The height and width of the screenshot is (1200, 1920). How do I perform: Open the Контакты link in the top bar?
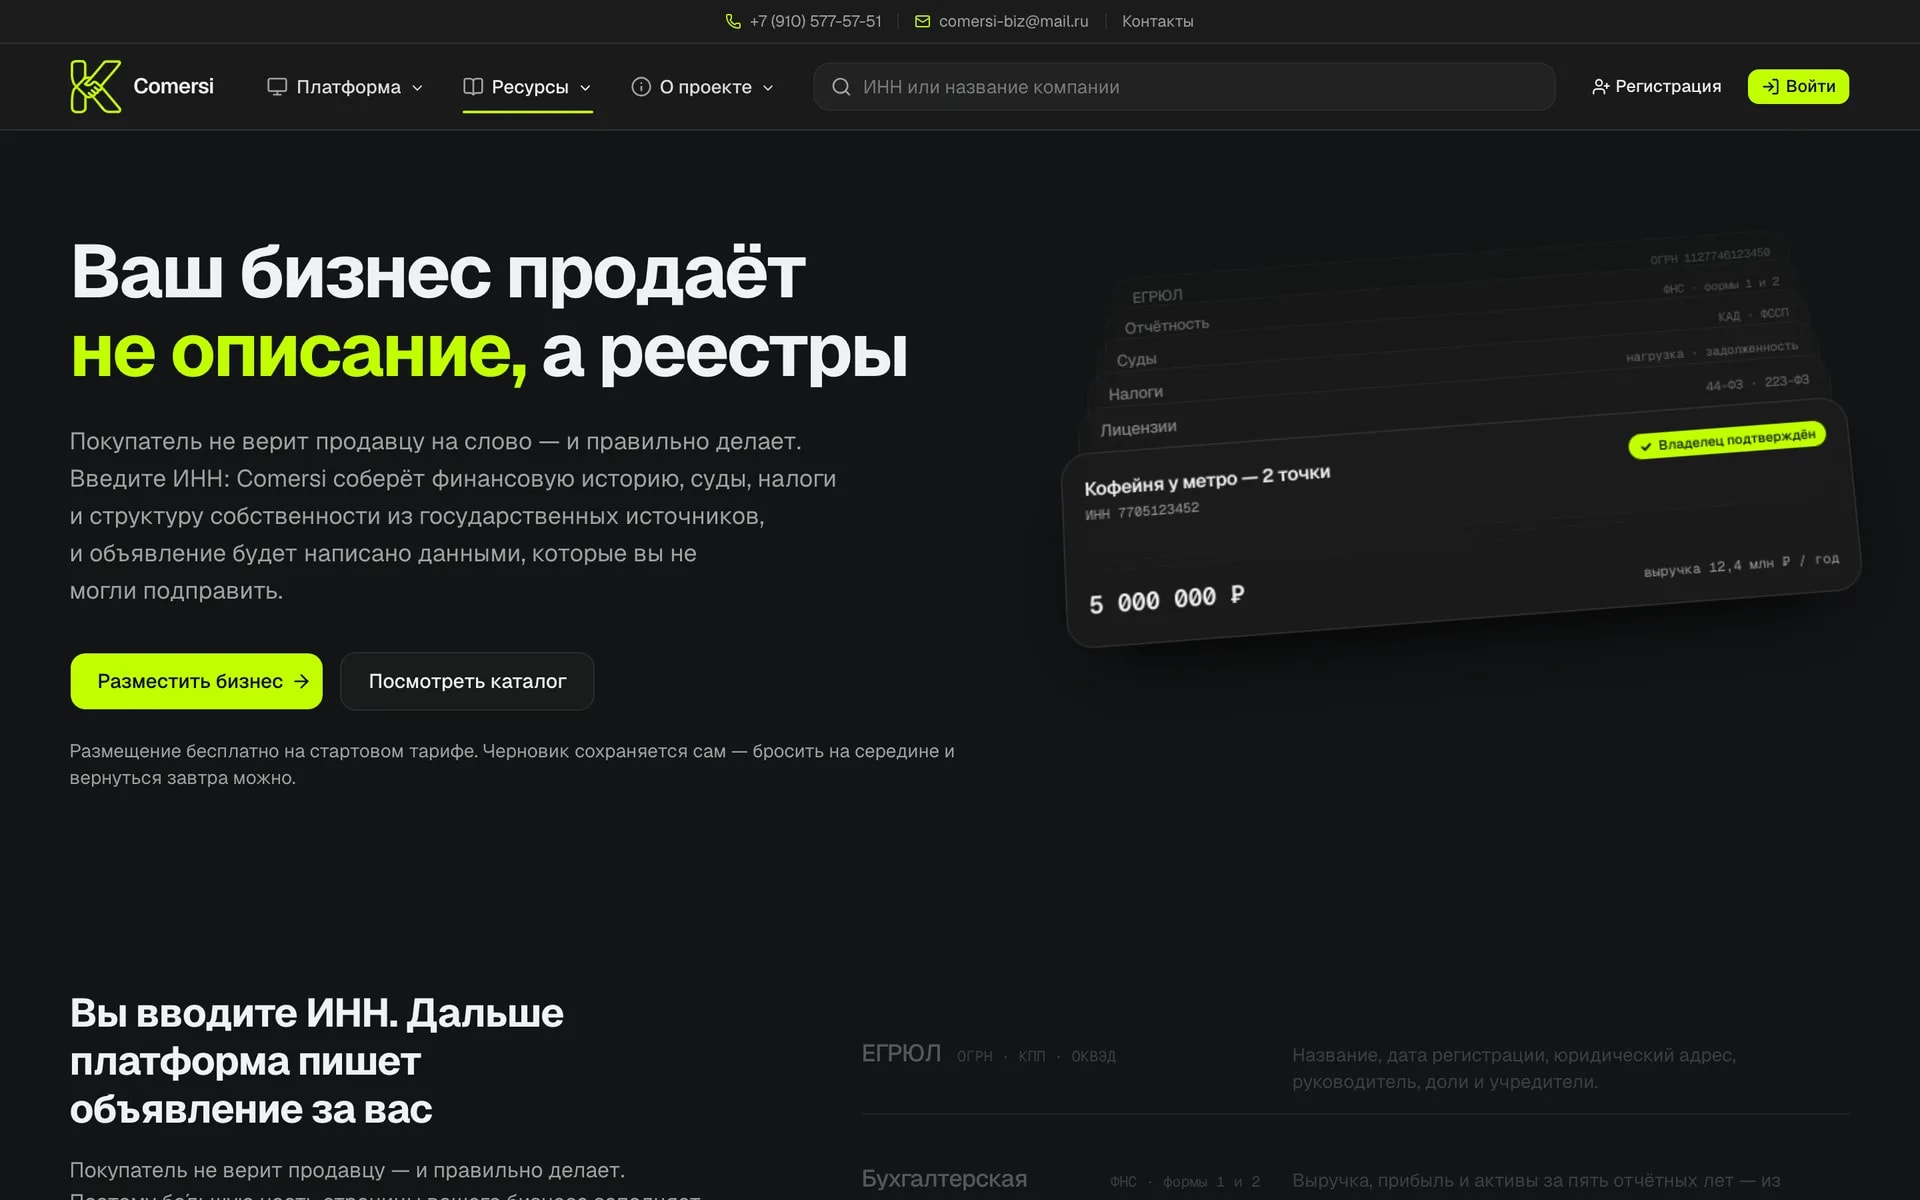(1157, 21)
